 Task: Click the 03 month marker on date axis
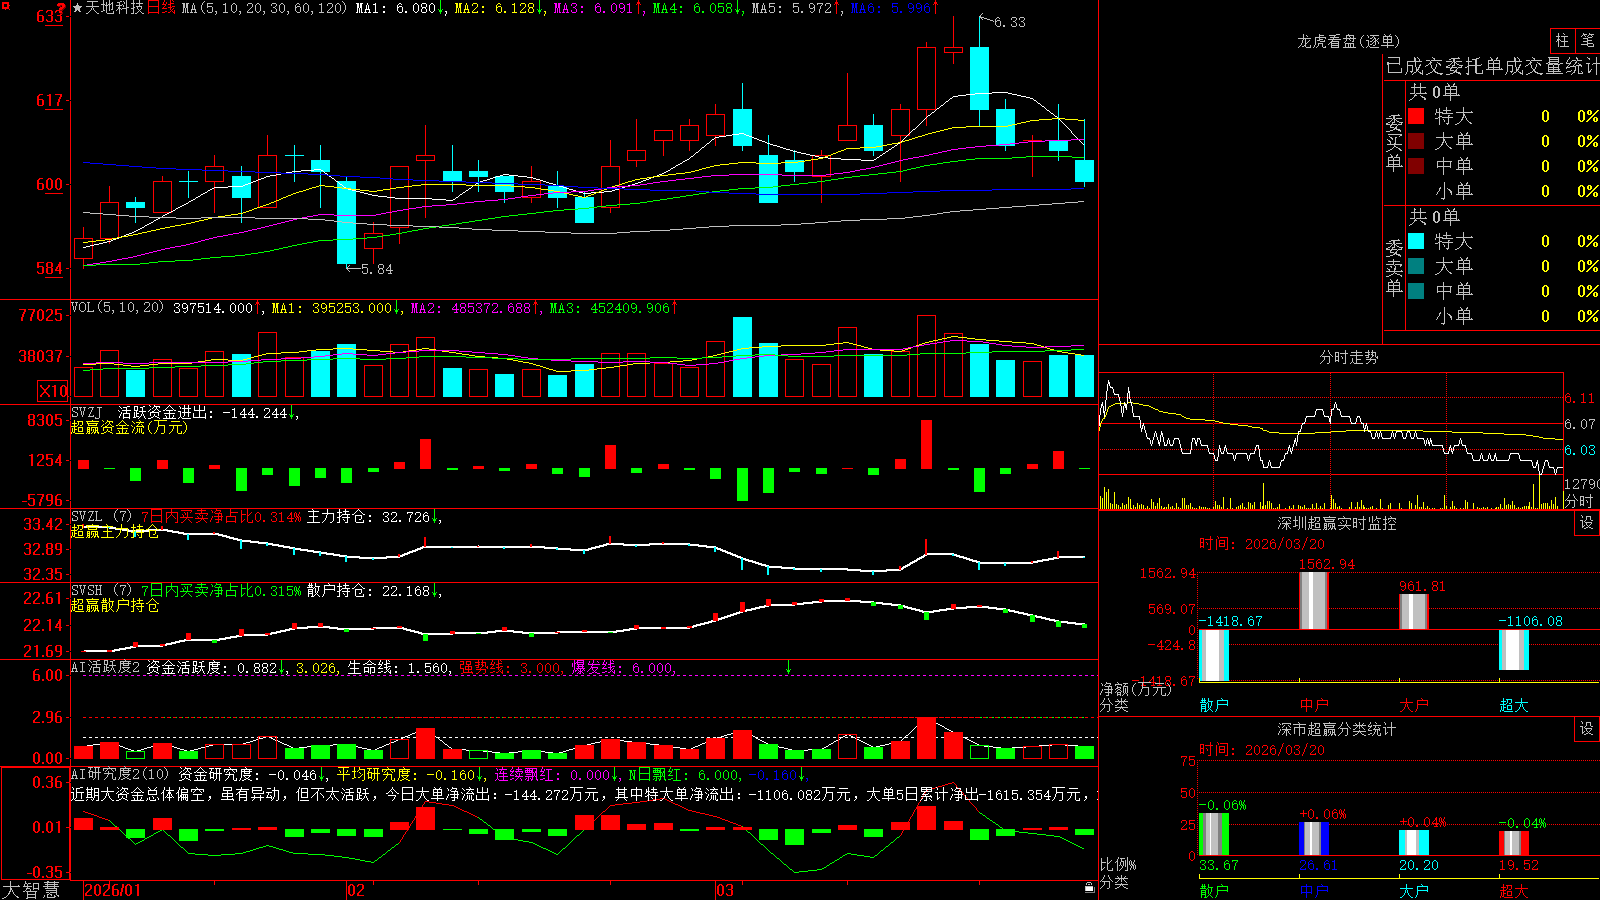pos(725,890)
